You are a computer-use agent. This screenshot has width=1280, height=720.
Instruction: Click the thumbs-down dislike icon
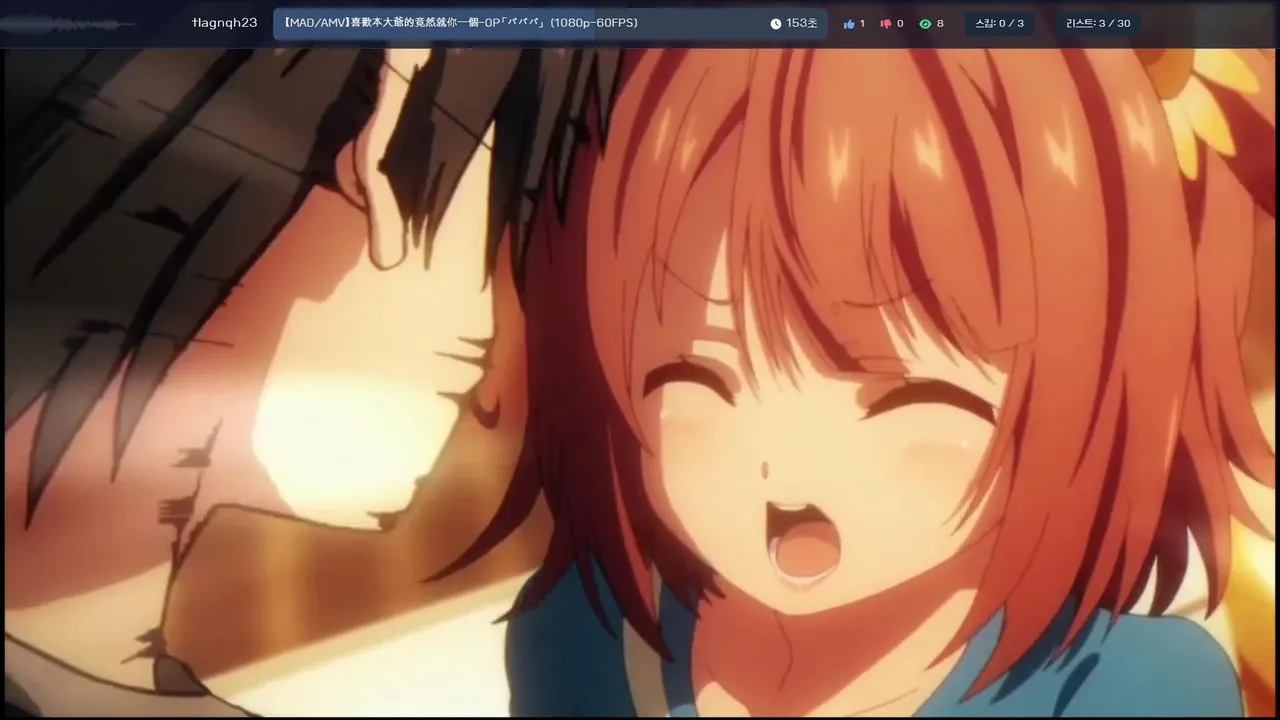pos(885,23)
